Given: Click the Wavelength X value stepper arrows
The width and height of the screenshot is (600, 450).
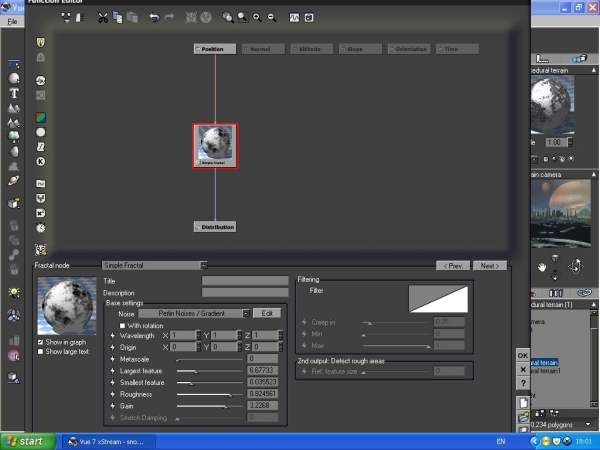Looking at the screenshot, I should click(198, 336).
